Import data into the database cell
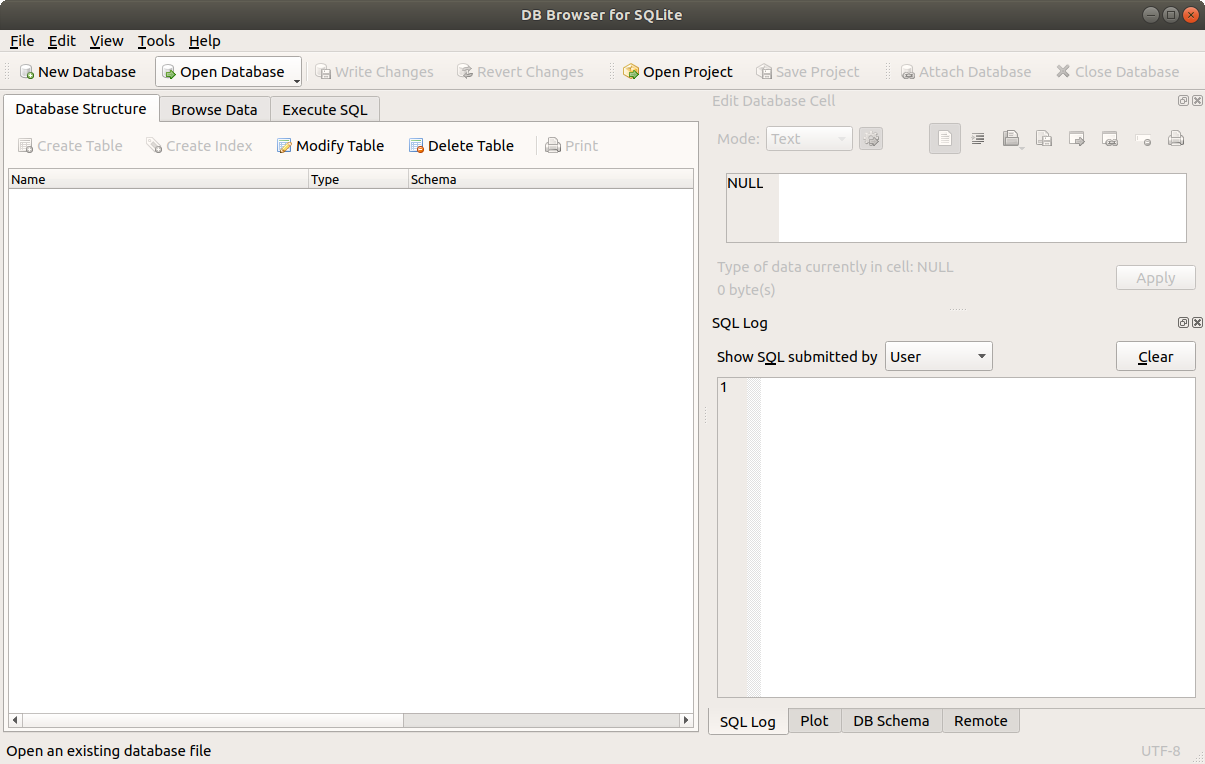This screenshot has width=1205, height=764. point(1012,138)
